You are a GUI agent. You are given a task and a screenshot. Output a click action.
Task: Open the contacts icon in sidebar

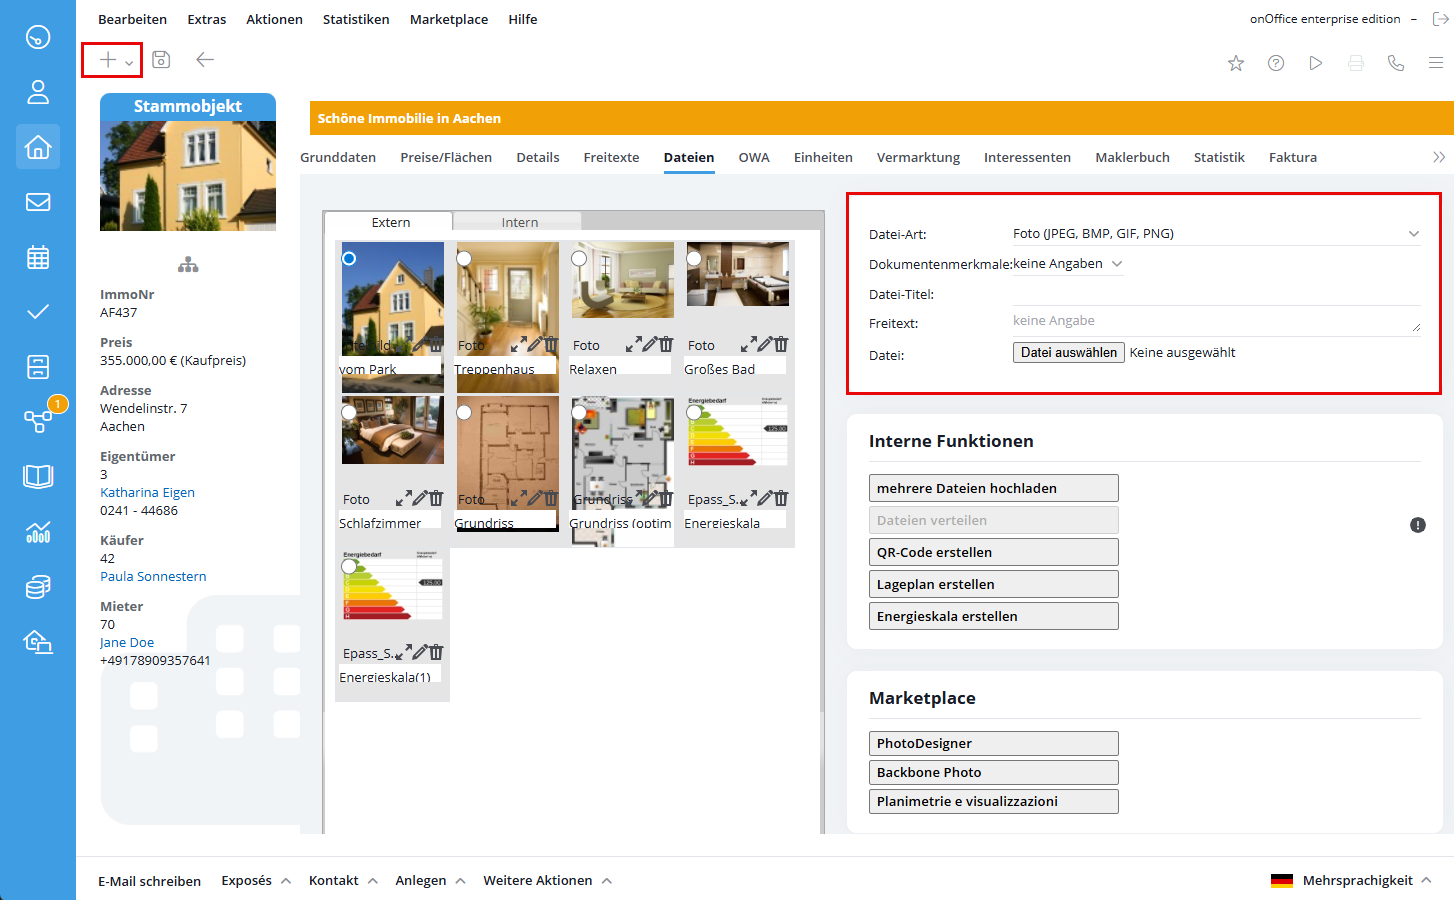point(38,92)
